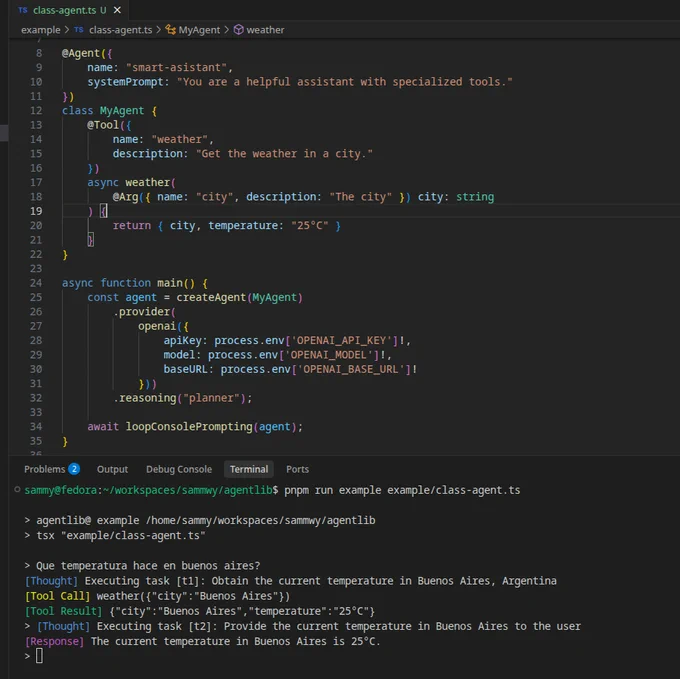Click the 'return' keyword on line 20
This screenshot has height=679, width=680.
pyautogui.click(x=132, y=225)
